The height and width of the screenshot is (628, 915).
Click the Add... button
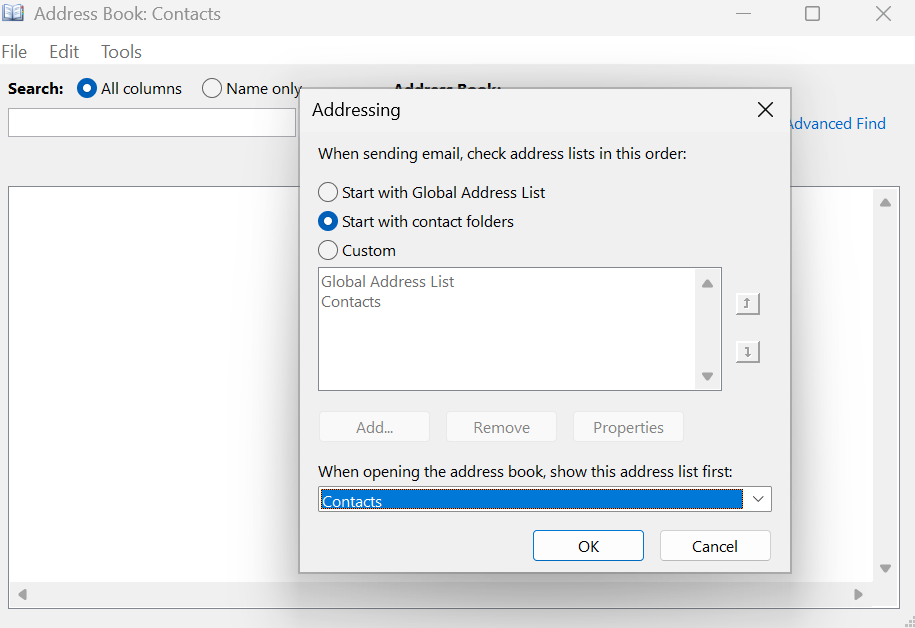[x=374, y=427]
